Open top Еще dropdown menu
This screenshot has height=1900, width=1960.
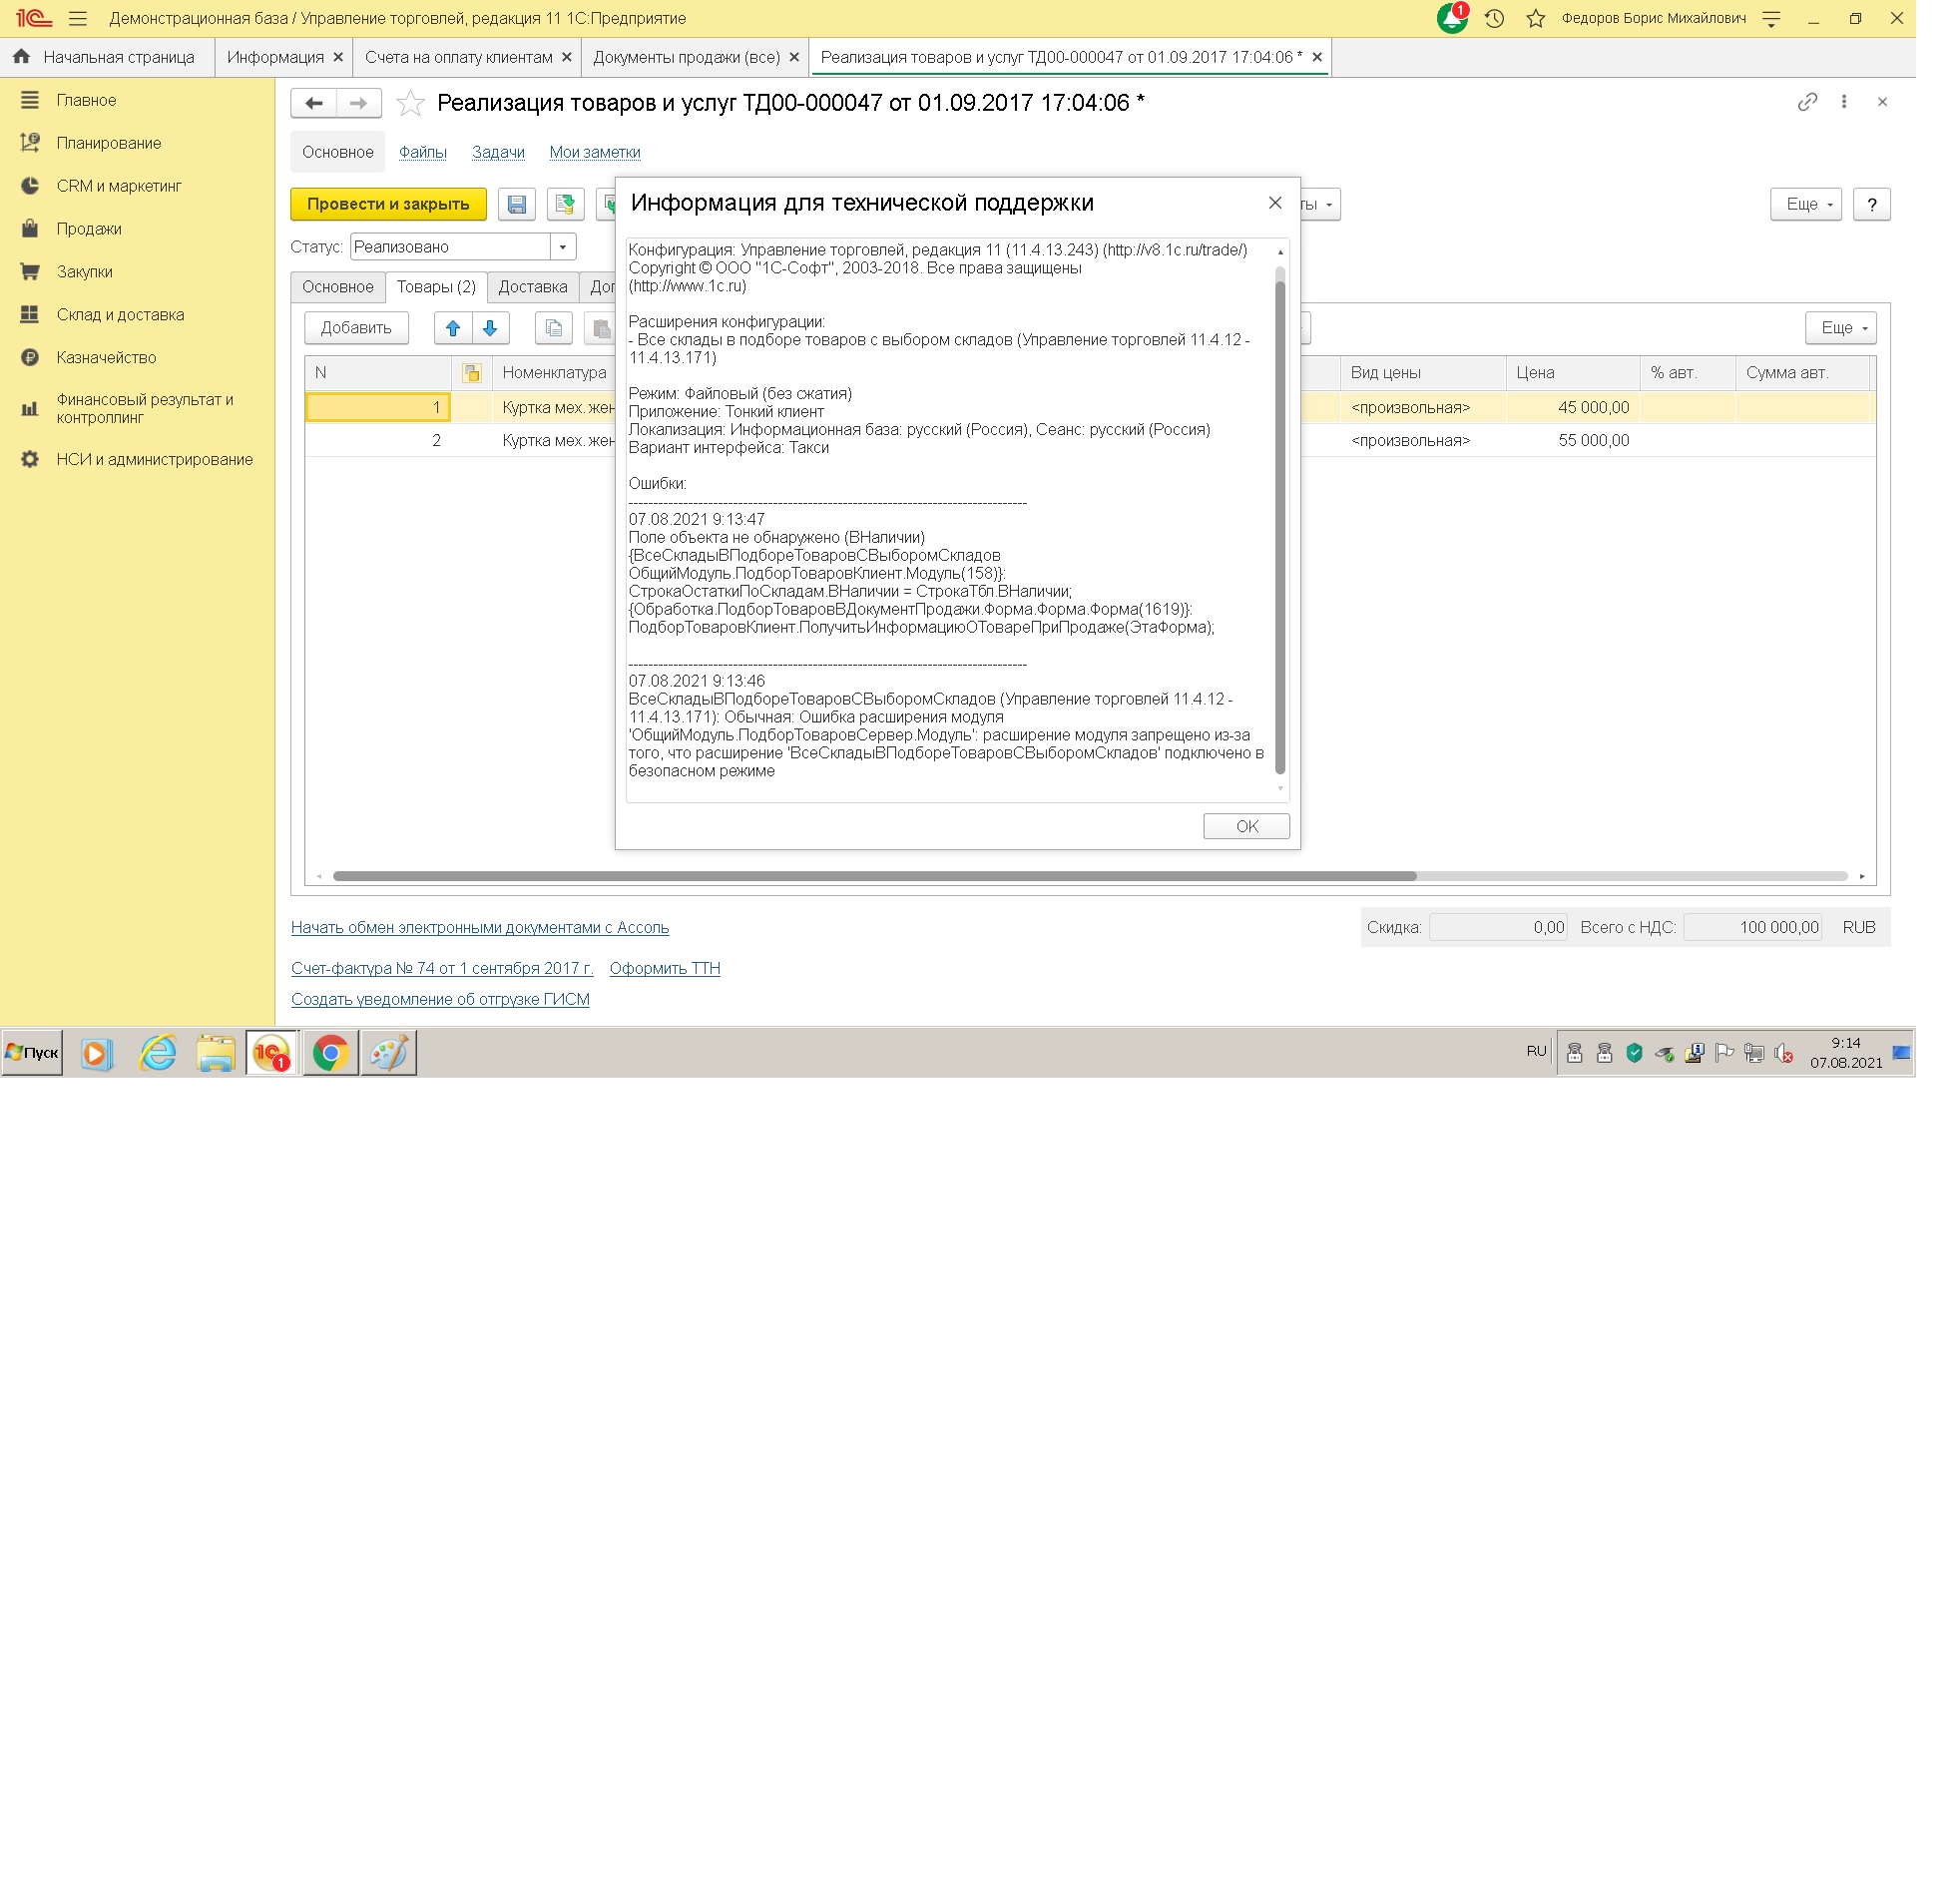point(1806,204)
